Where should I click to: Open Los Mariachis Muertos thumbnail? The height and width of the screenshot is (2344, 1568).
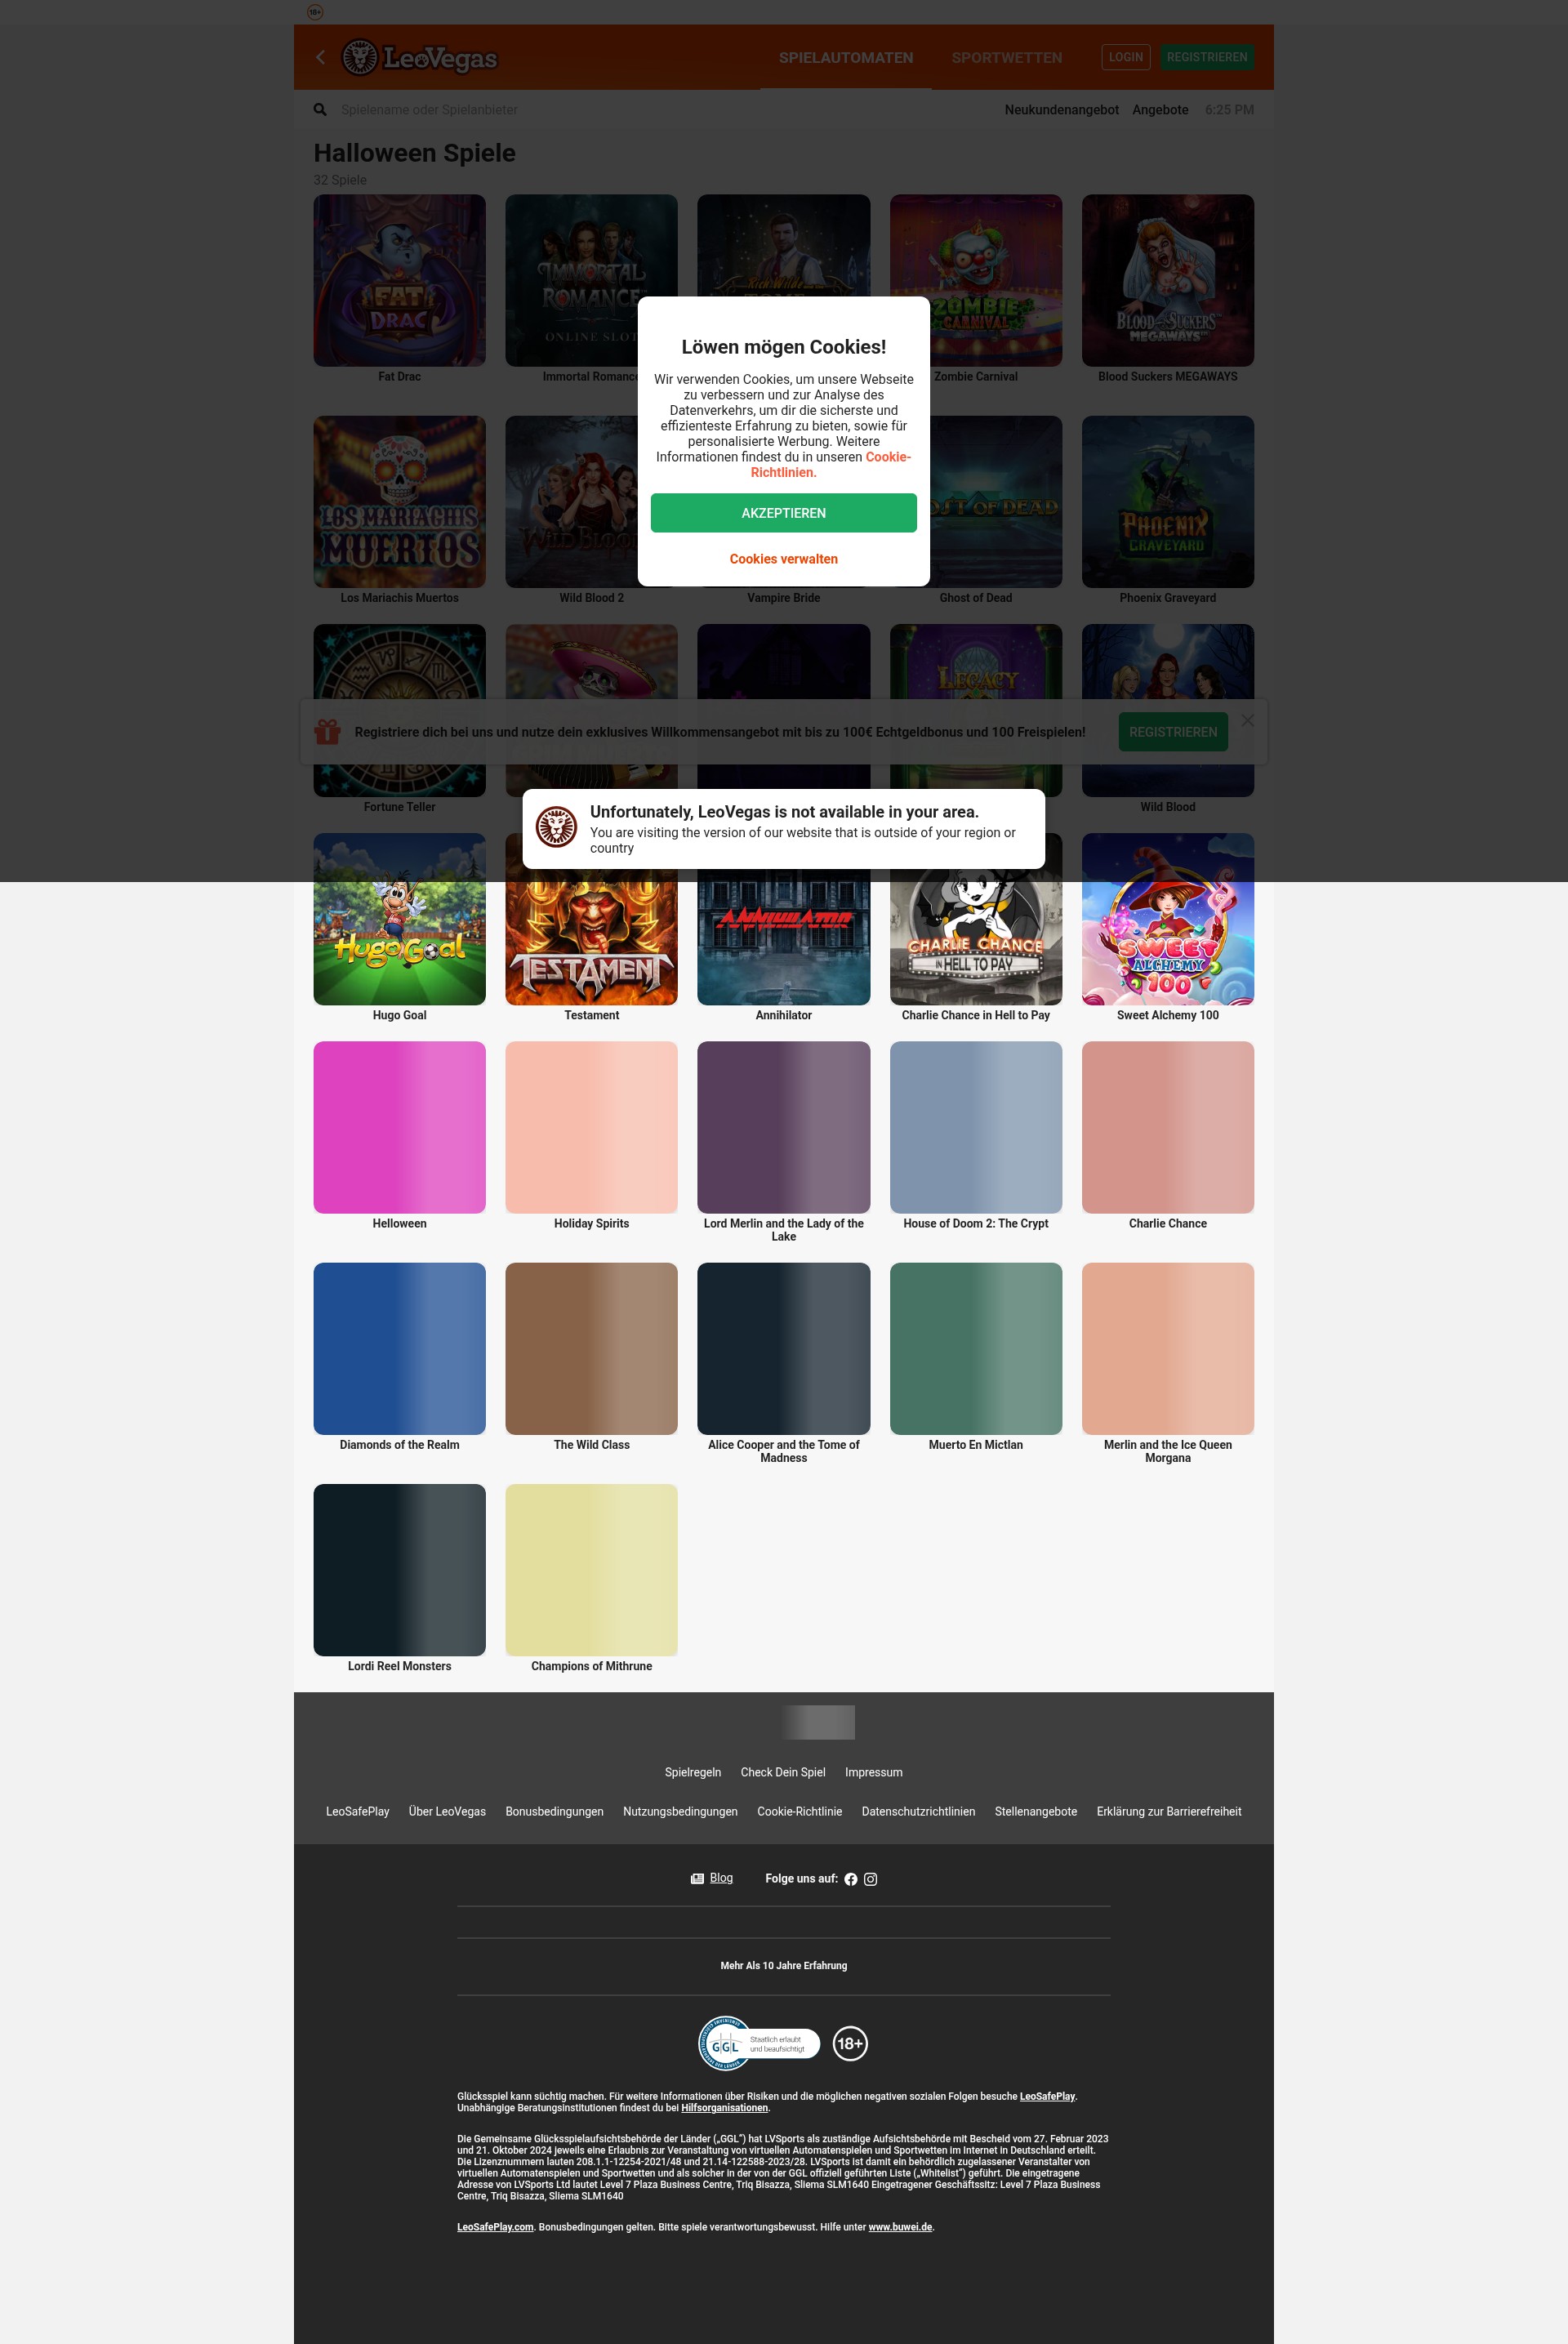click(400, 502)
